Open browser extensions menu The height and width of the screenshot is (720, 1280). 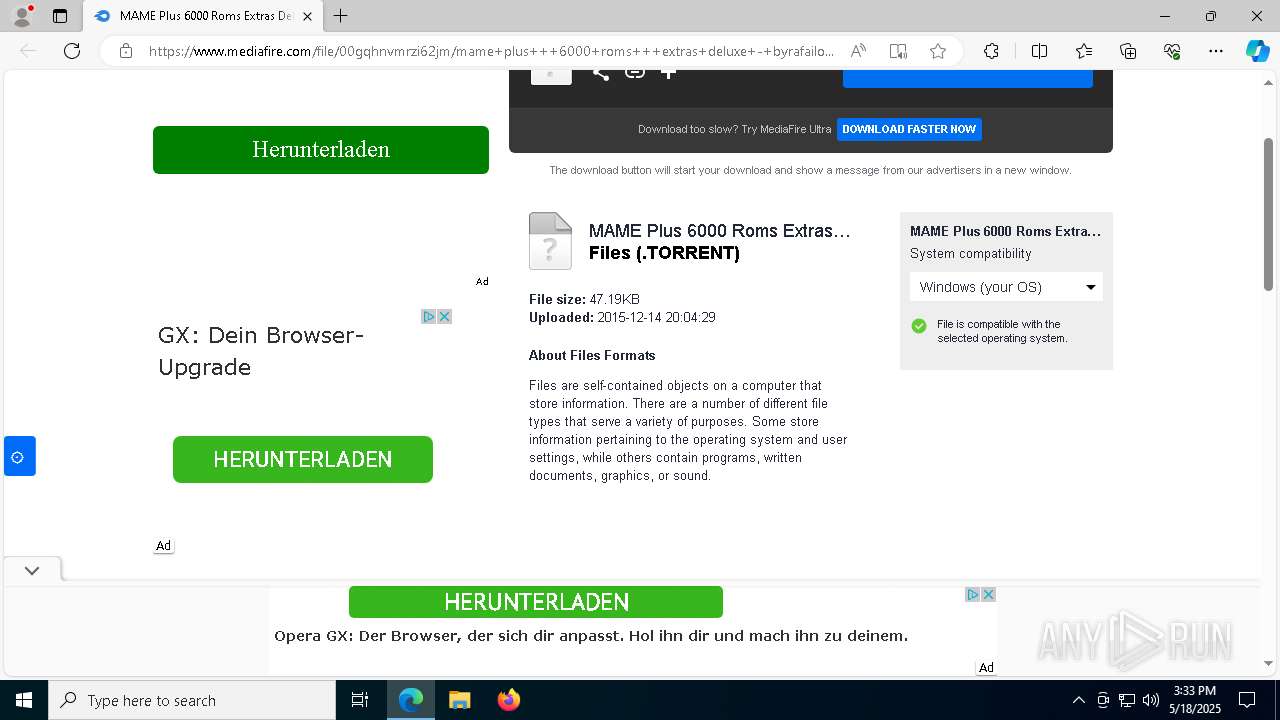(991, 51)
